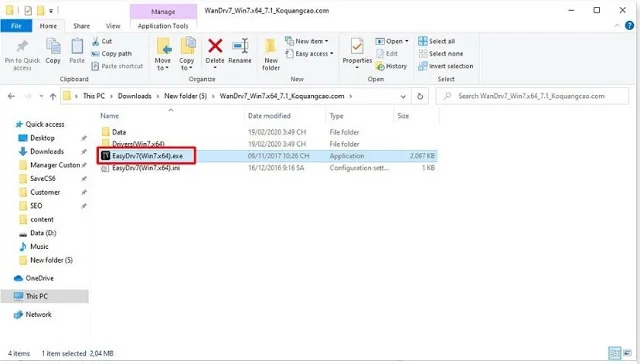Select Drivers(Win7.x64) folder
Viewport: 640px width, 364px height.
138,144
